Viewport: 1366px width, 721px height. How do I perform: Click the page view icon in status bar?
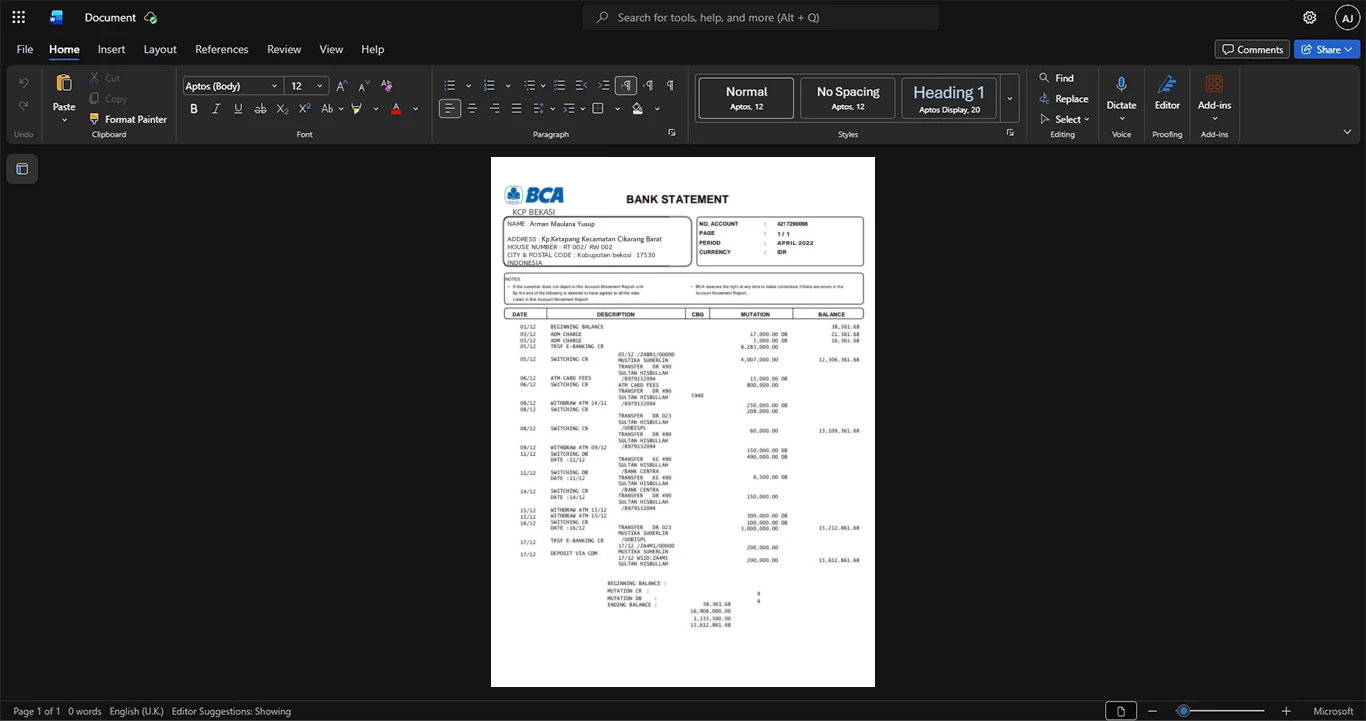1121,711
